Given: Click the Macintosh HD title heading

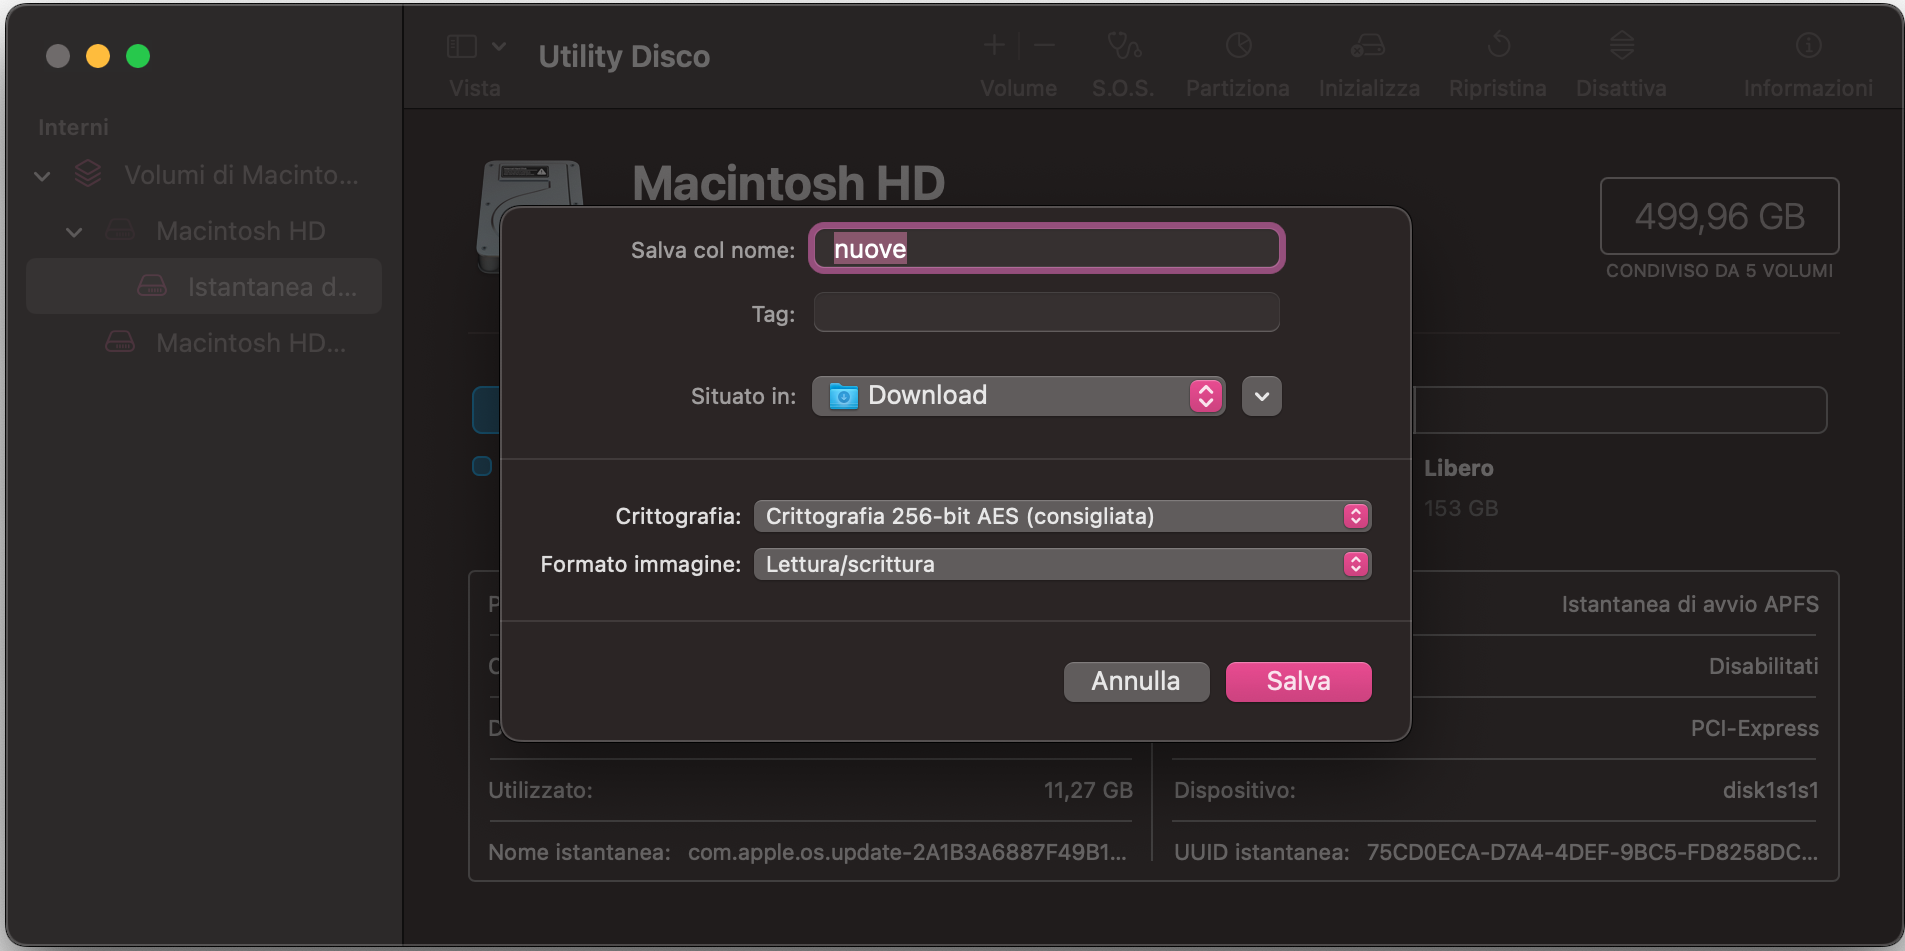Looking at the screenshot, I should pyautogui.click(x=788, y=183).
